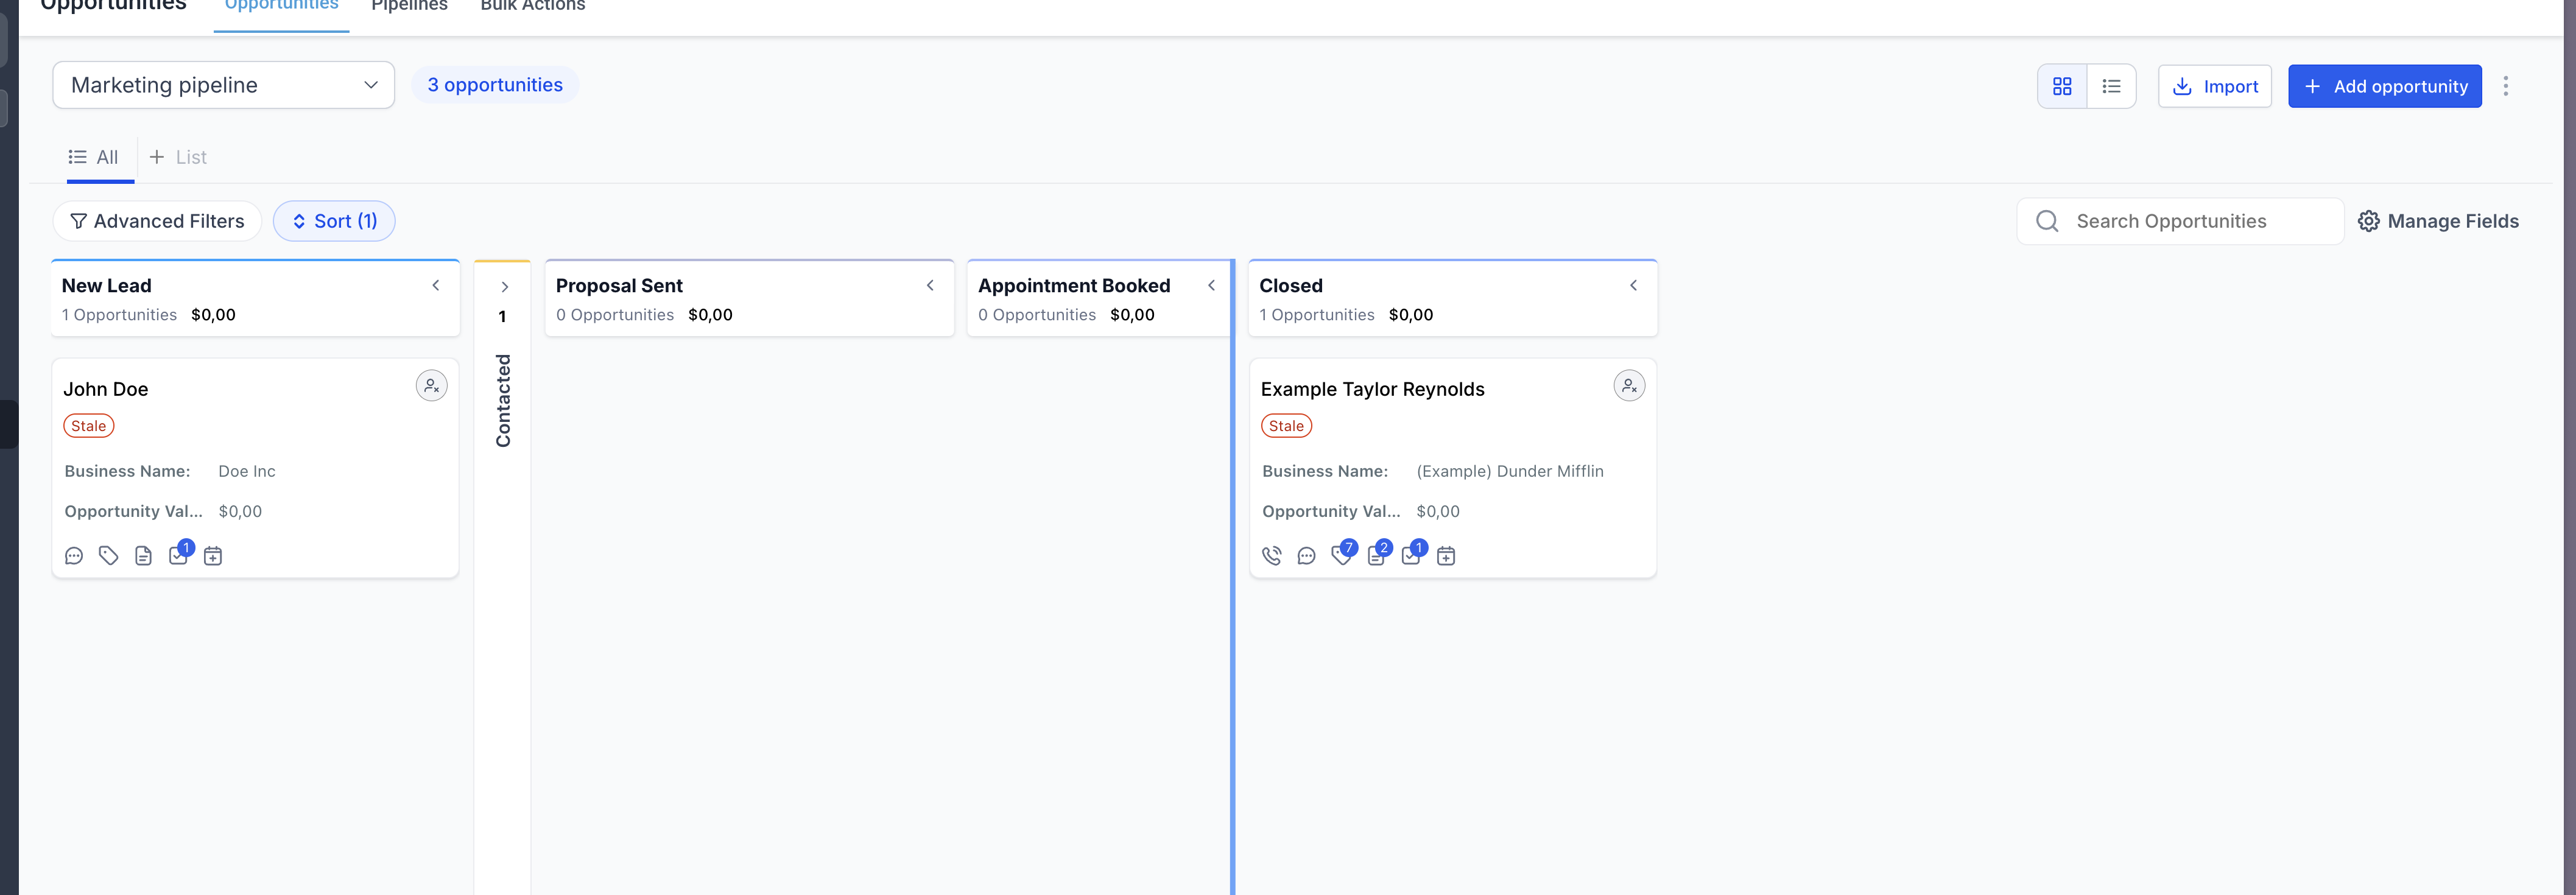The height and width of the screenshot is (895, 2576).
Task: Open Advanced Filters
Action: coord(157,221)
